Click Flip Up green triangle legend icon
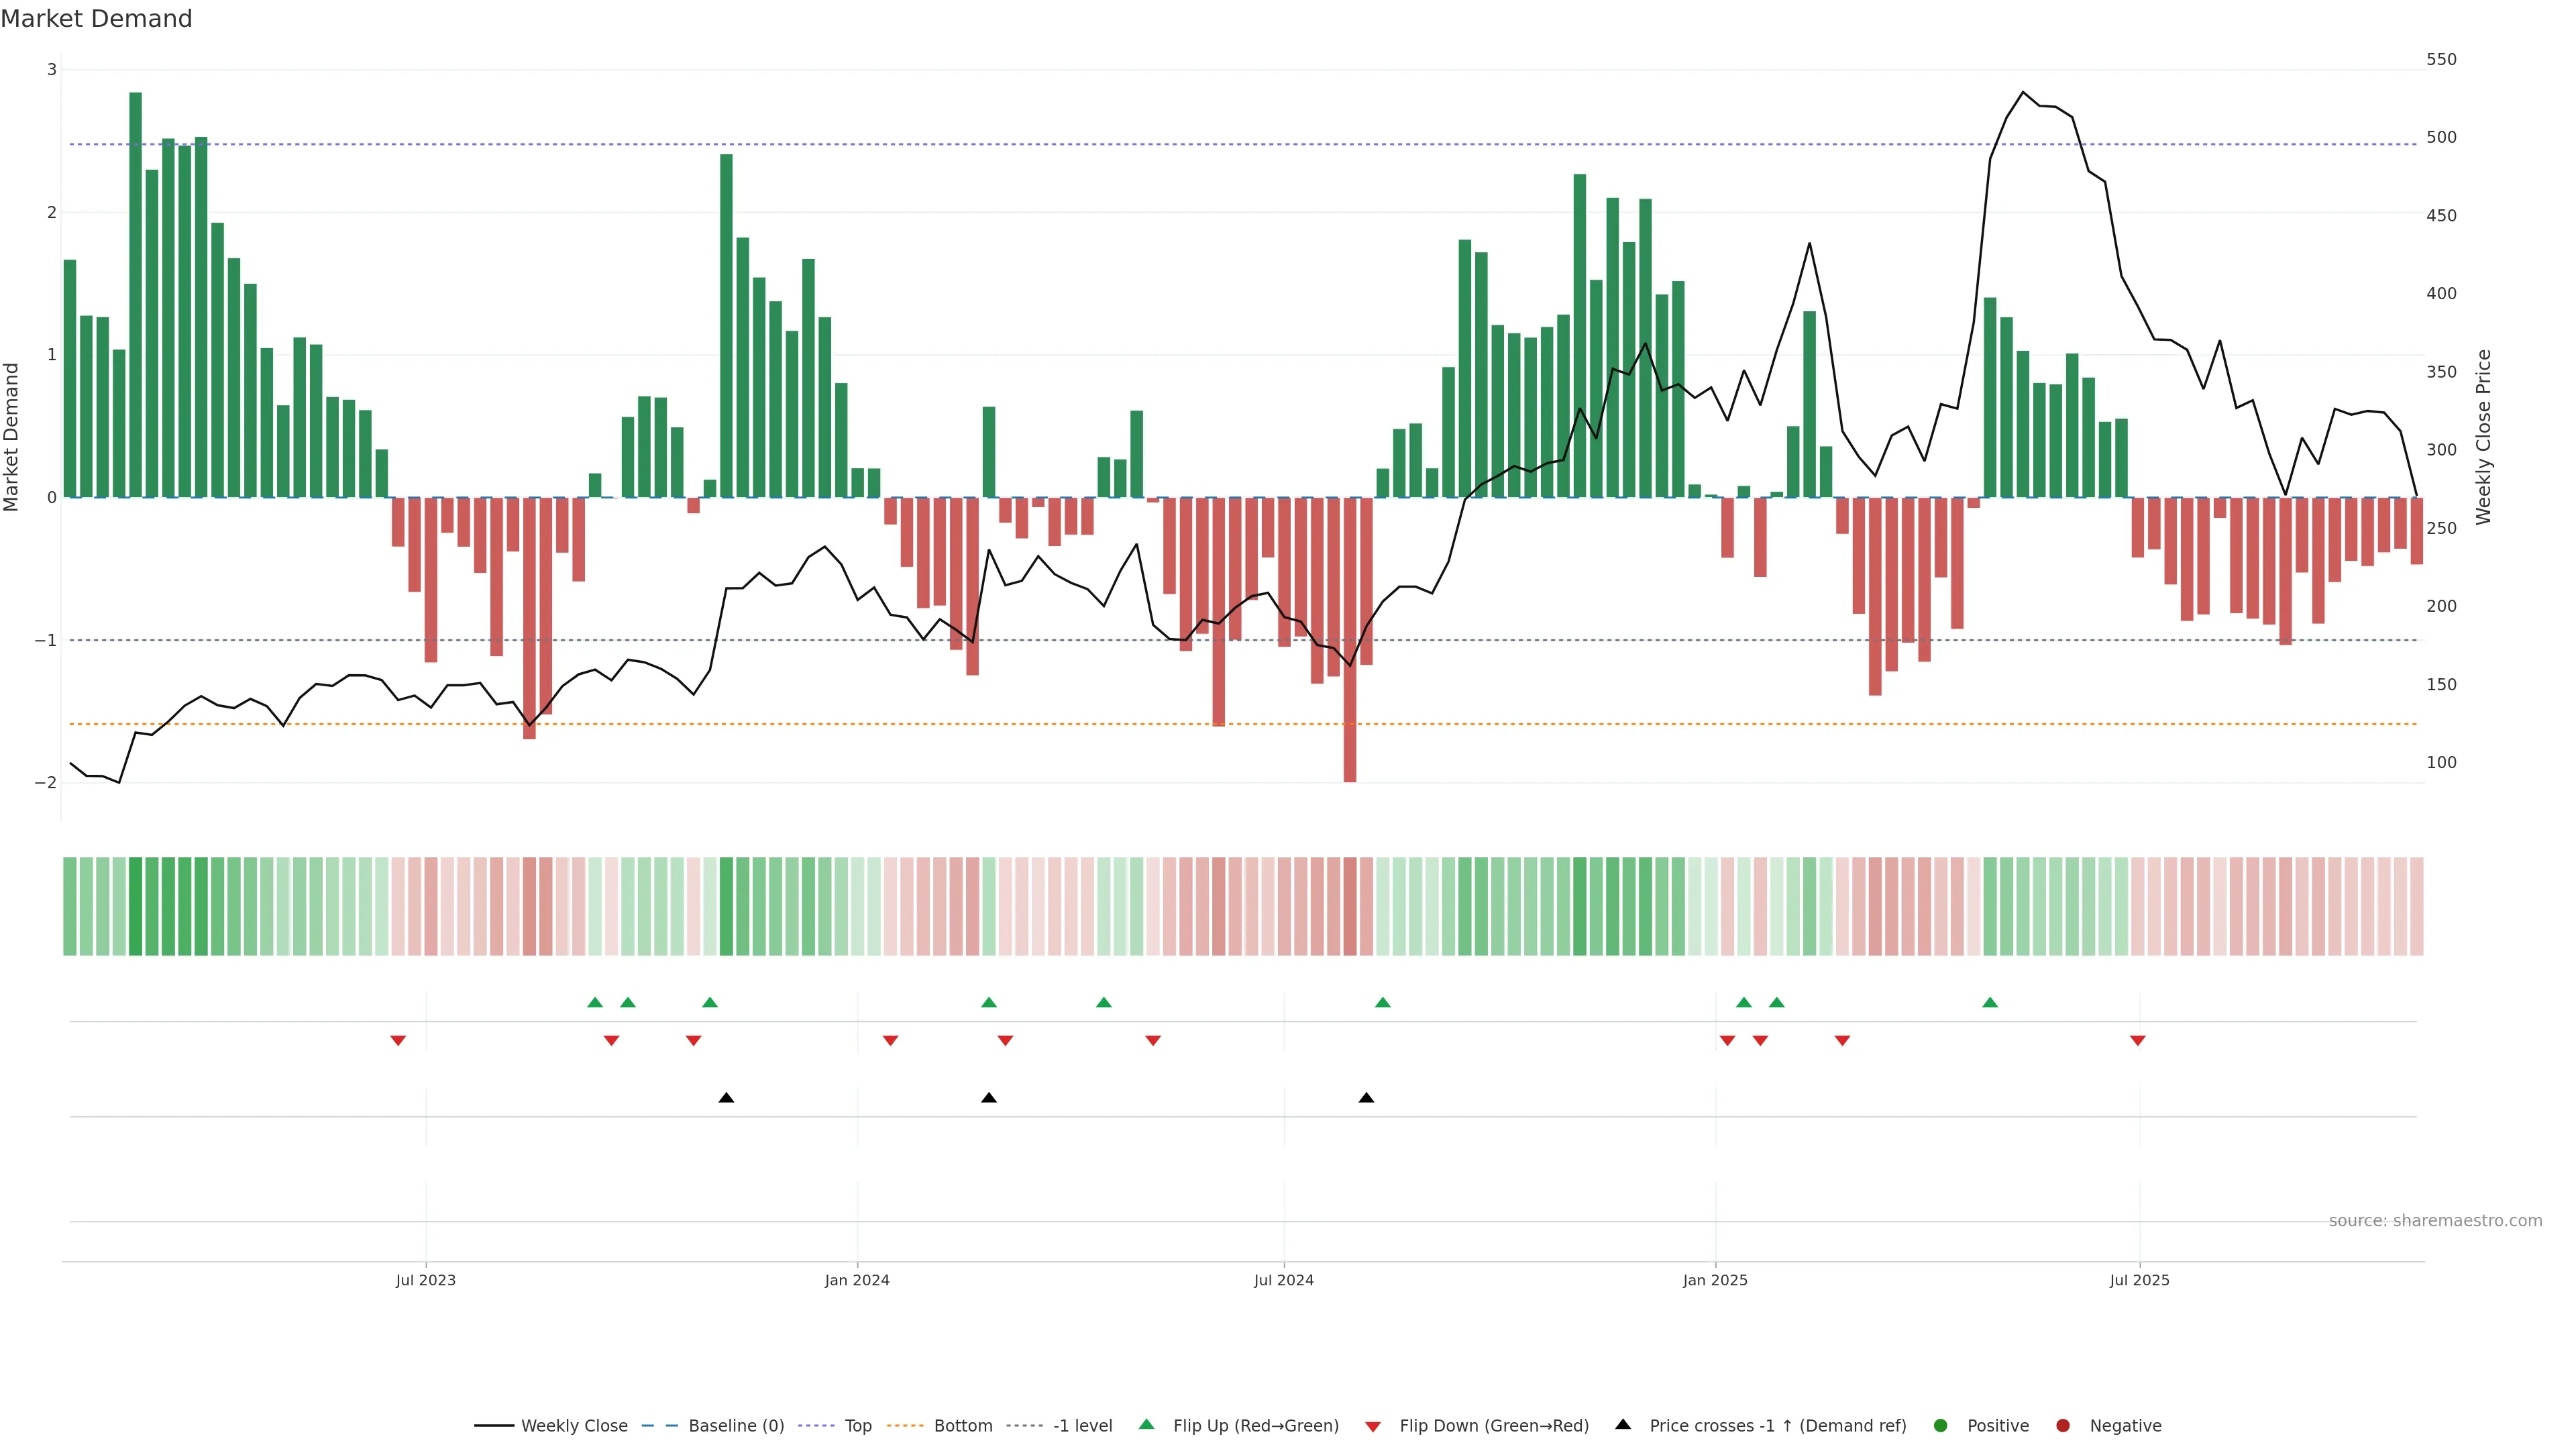 click(1147, 1424)
